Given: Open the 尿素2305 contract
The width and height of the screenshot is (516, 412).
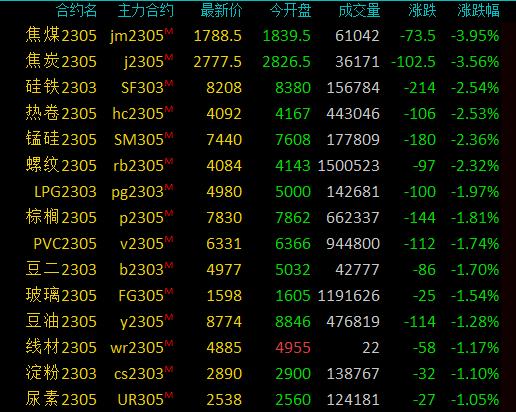Looking at the screenshot, I should 61,400.
